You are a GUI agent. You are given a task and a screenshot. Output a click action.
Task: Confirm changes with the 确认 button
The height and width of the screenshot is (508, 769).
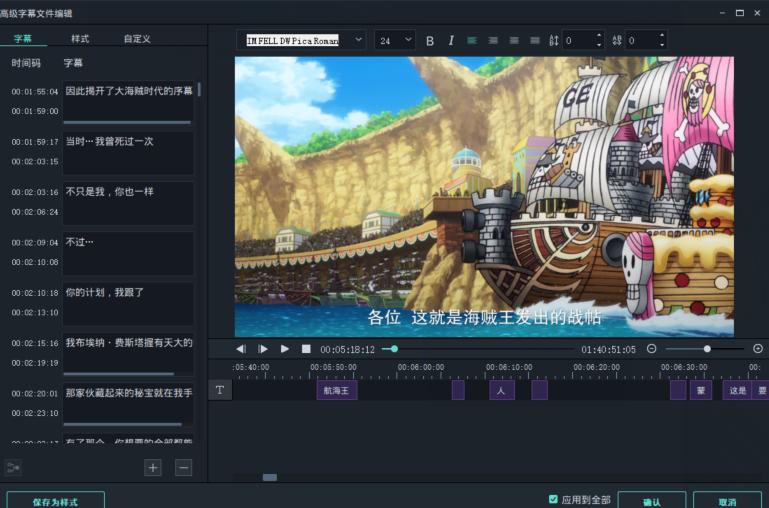click(x=652, y=502)
